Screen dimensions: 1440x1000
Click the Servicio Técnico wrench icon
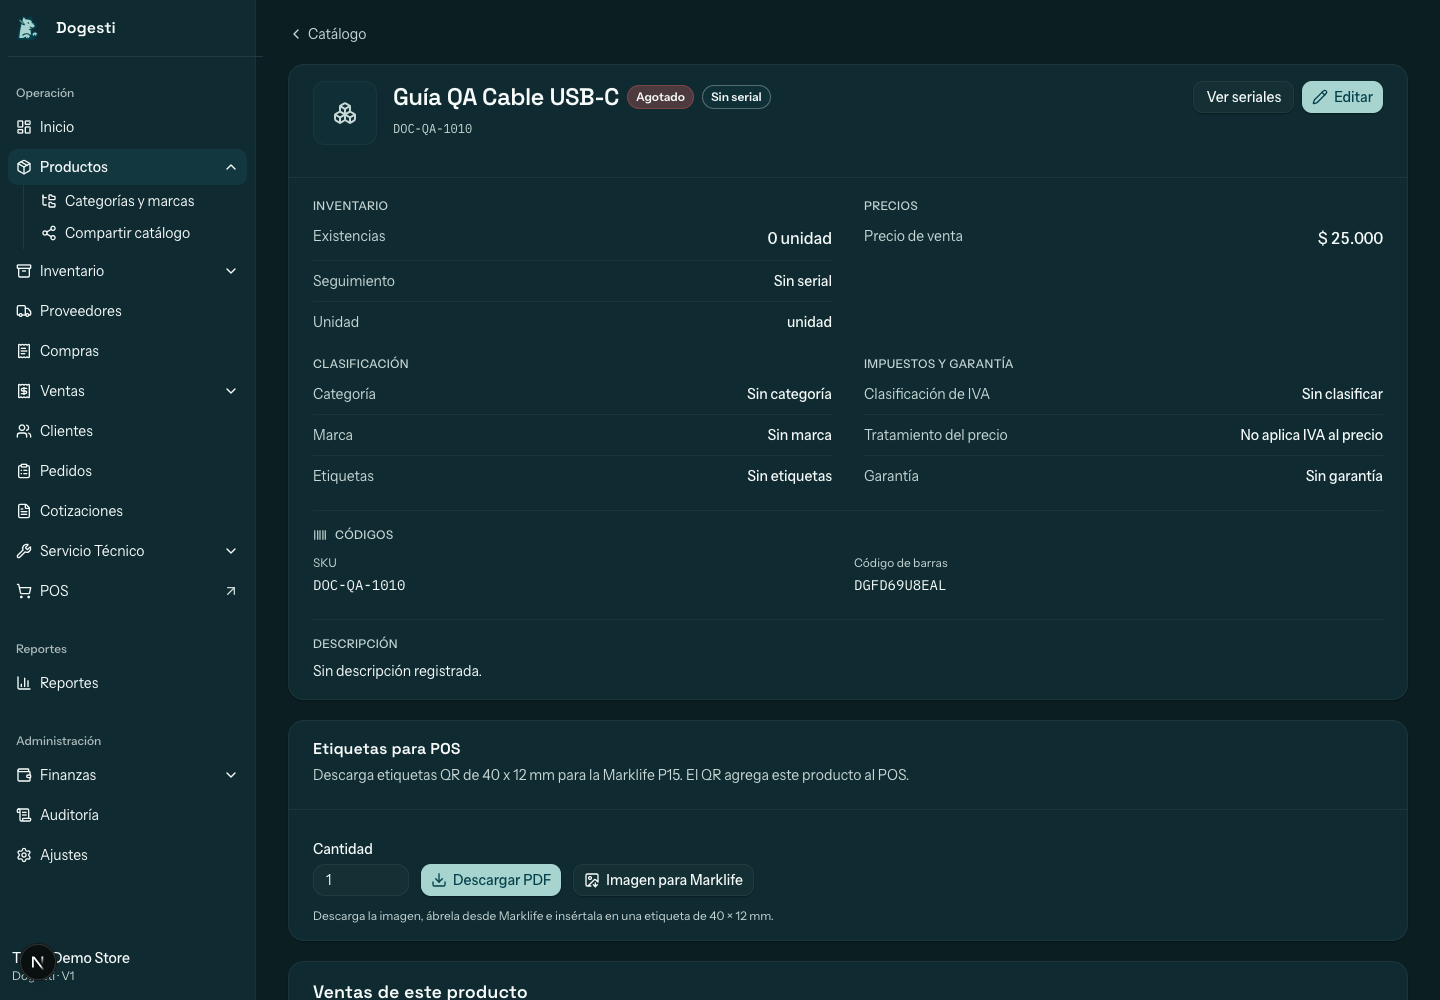click(24, 551)
